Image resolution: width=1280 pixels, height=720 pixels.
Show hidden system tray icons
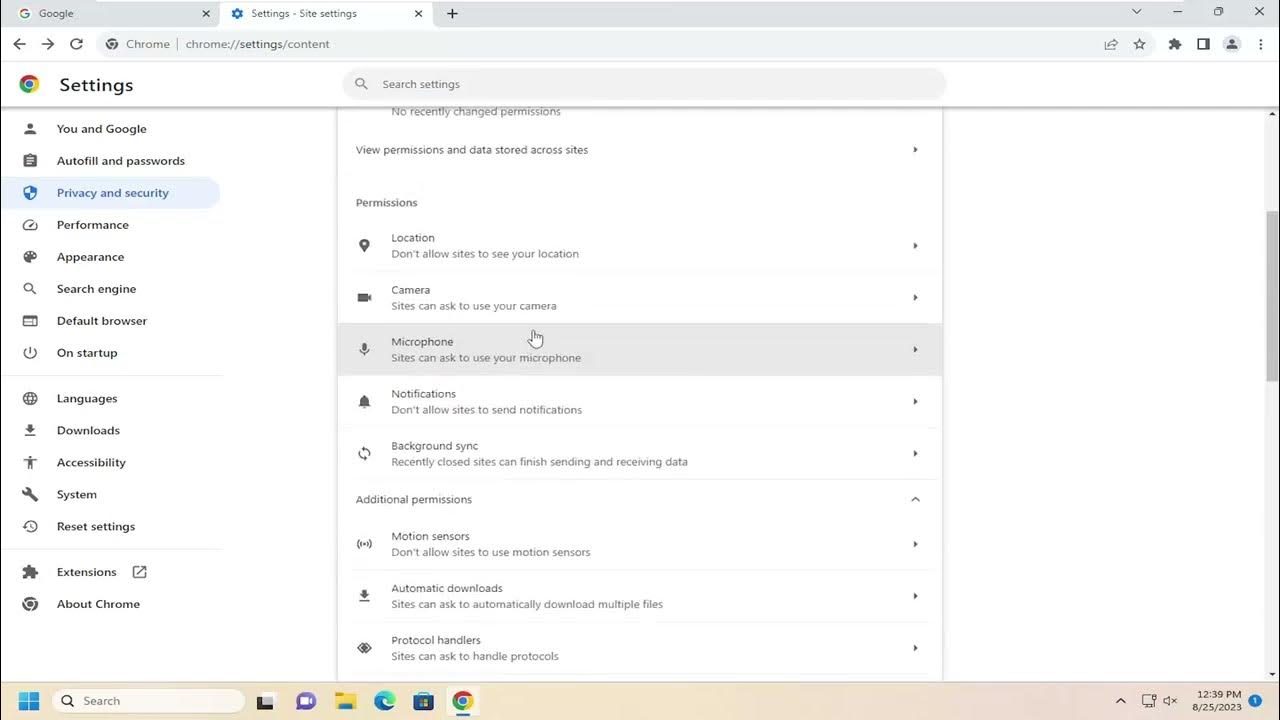point(1120,701)
